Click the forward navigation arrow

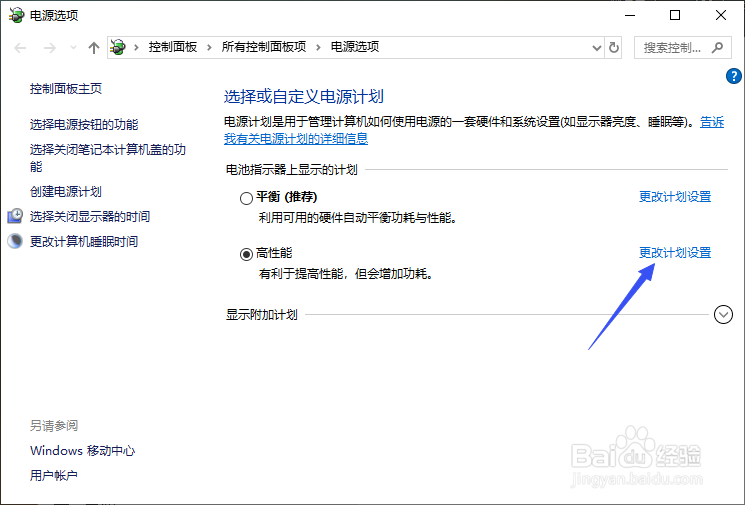pyautogui.click(x=49, y=48)
